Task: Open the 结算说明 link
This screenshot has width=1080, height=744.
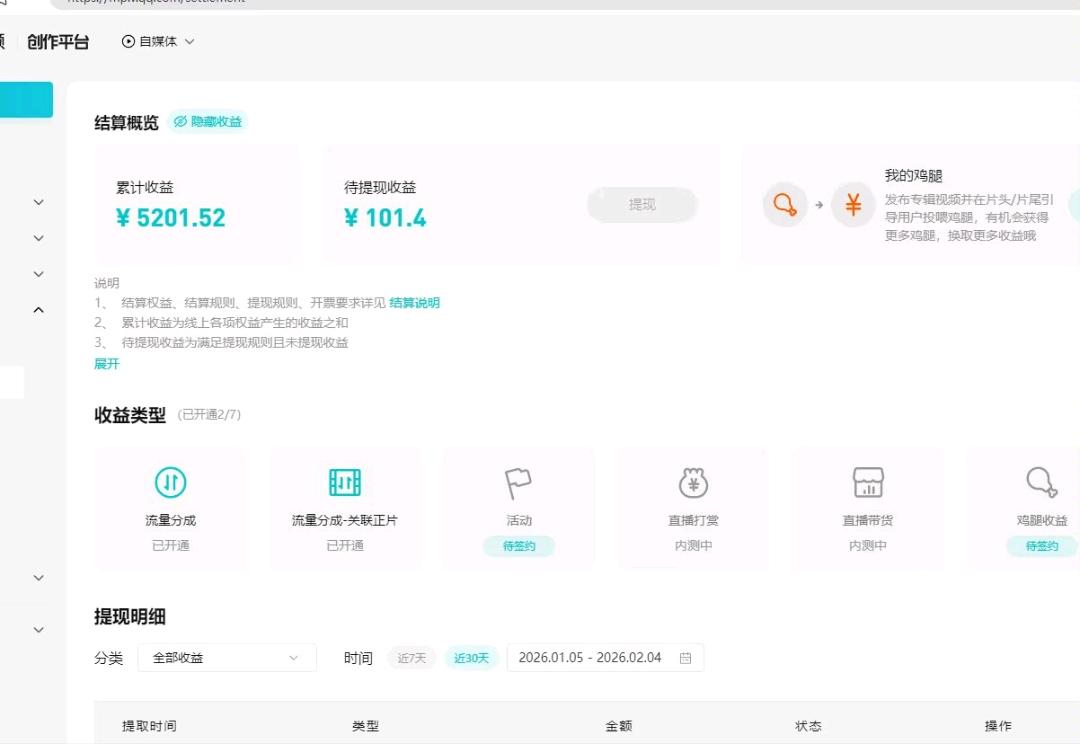Action: (413, 302)
